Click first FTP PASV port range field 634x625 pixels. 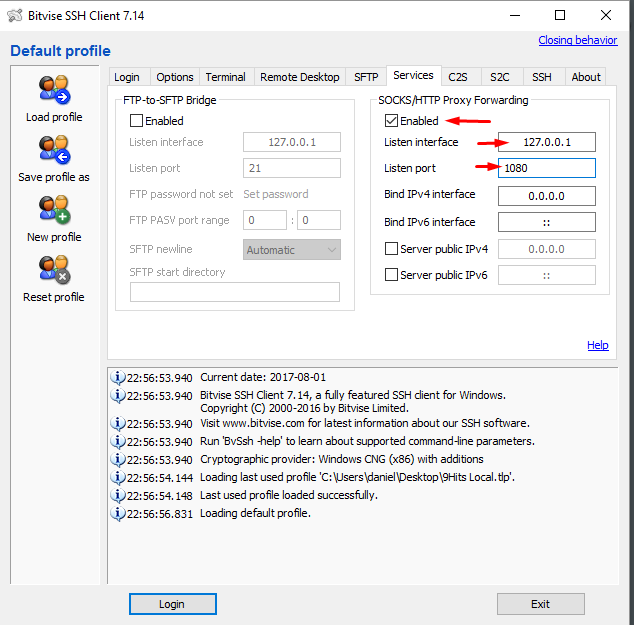point(265,220)
